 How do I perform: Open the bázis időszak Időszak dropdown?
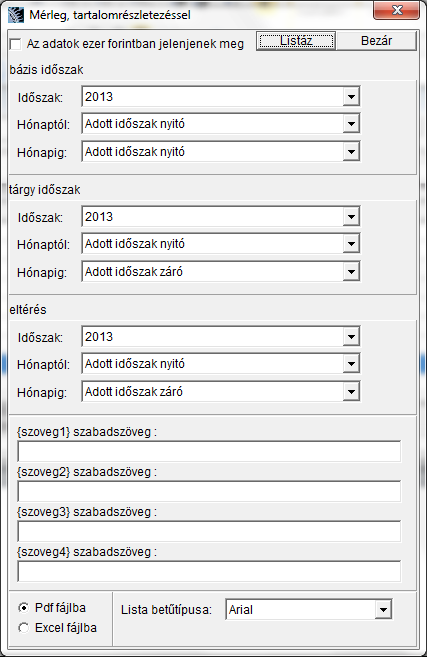click(351, 97)
